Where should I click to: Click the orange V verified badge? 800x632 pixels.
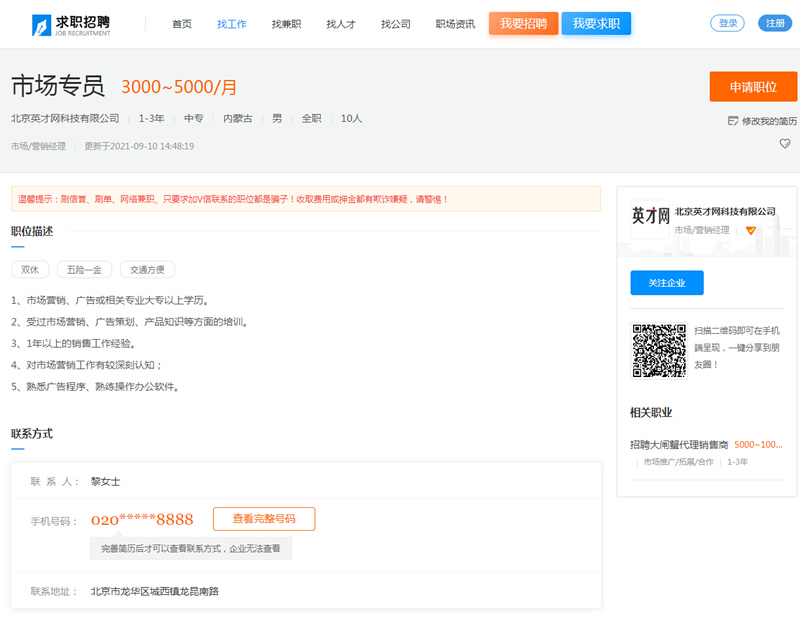751,230
